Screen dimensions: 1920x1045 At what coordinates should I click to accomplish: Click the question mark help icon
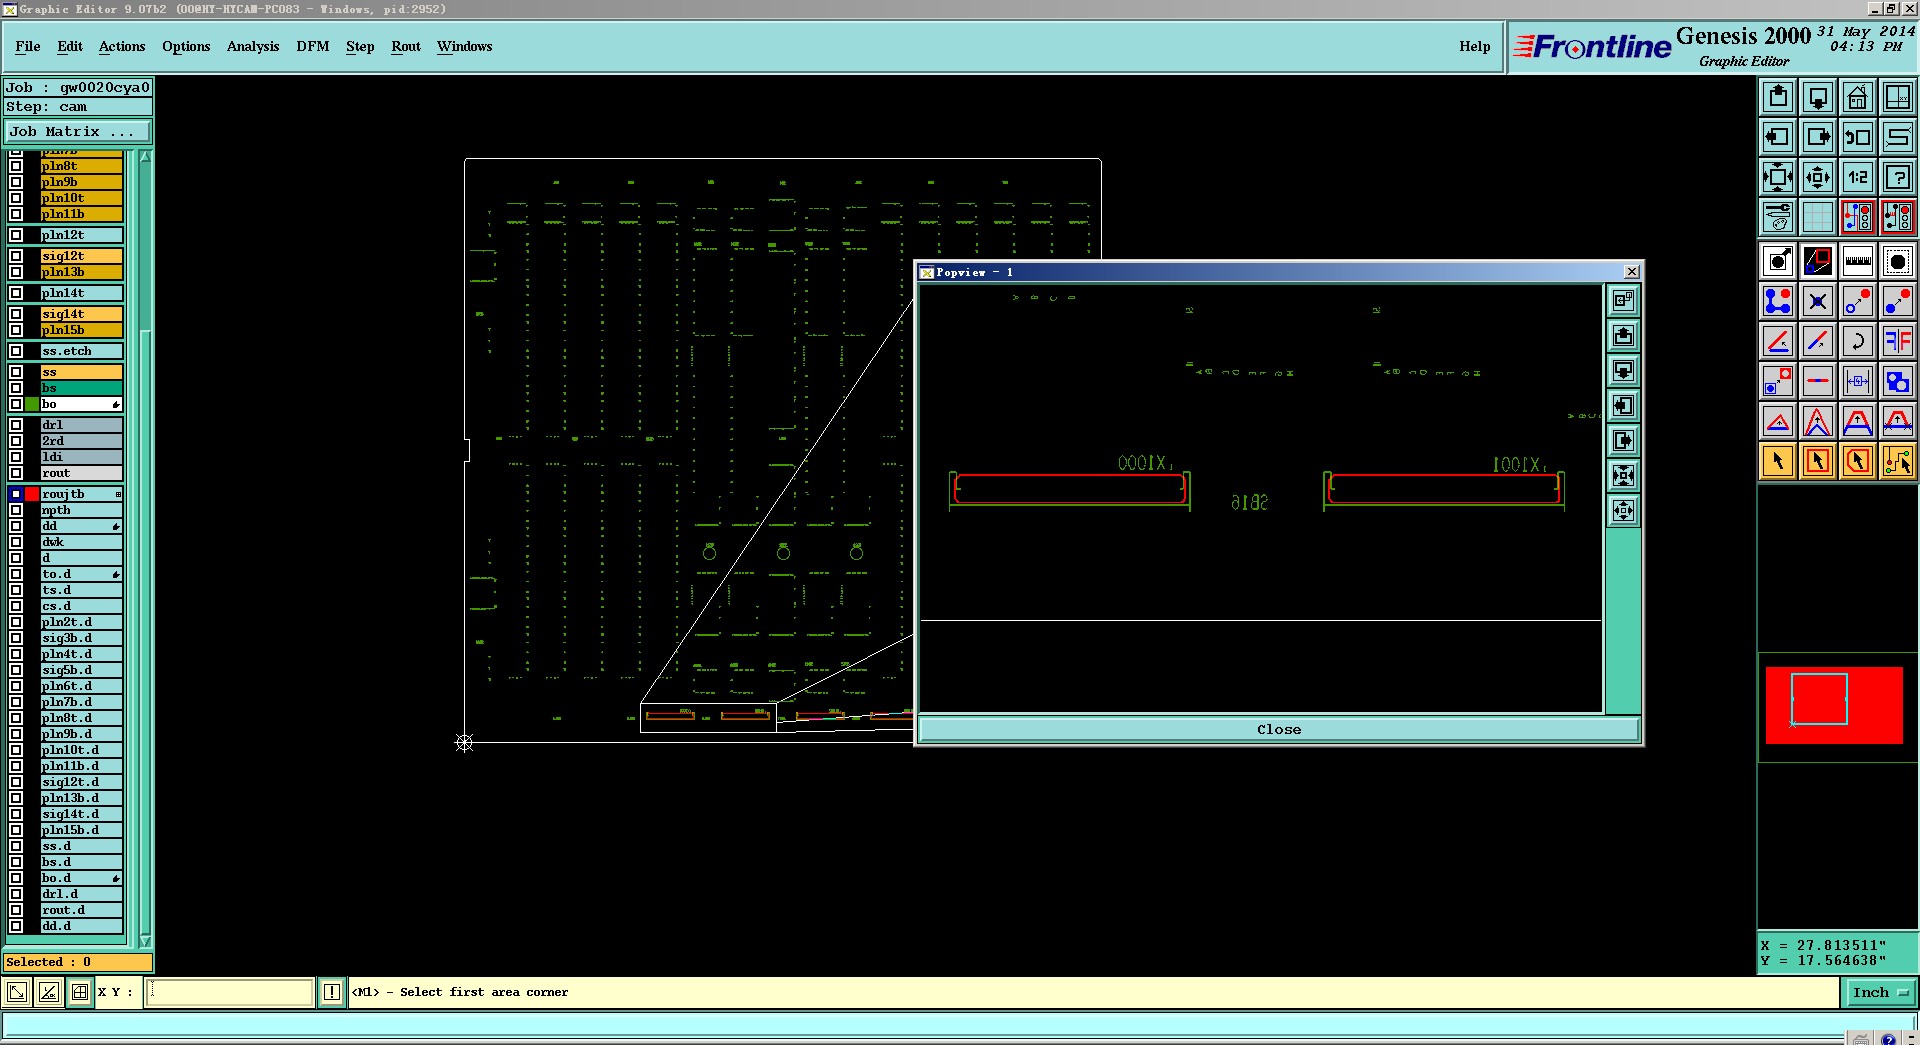click(x=1897, y=177)
